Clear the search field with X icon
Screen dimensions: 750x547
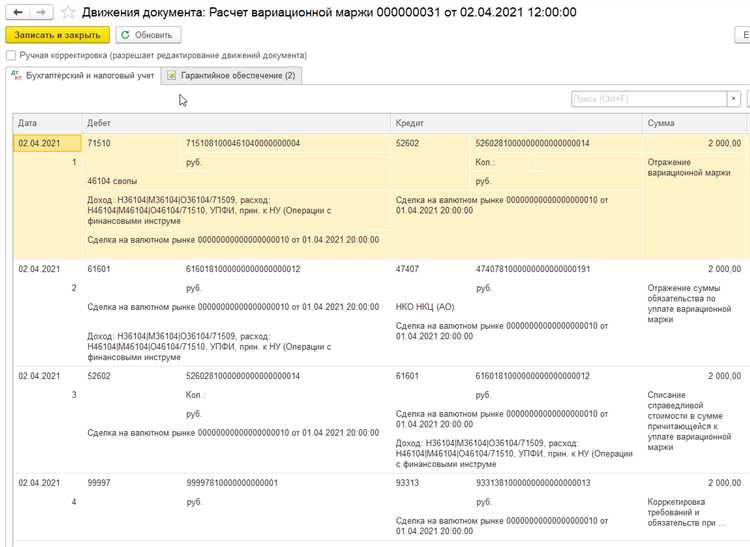click(x=734, y=99)
